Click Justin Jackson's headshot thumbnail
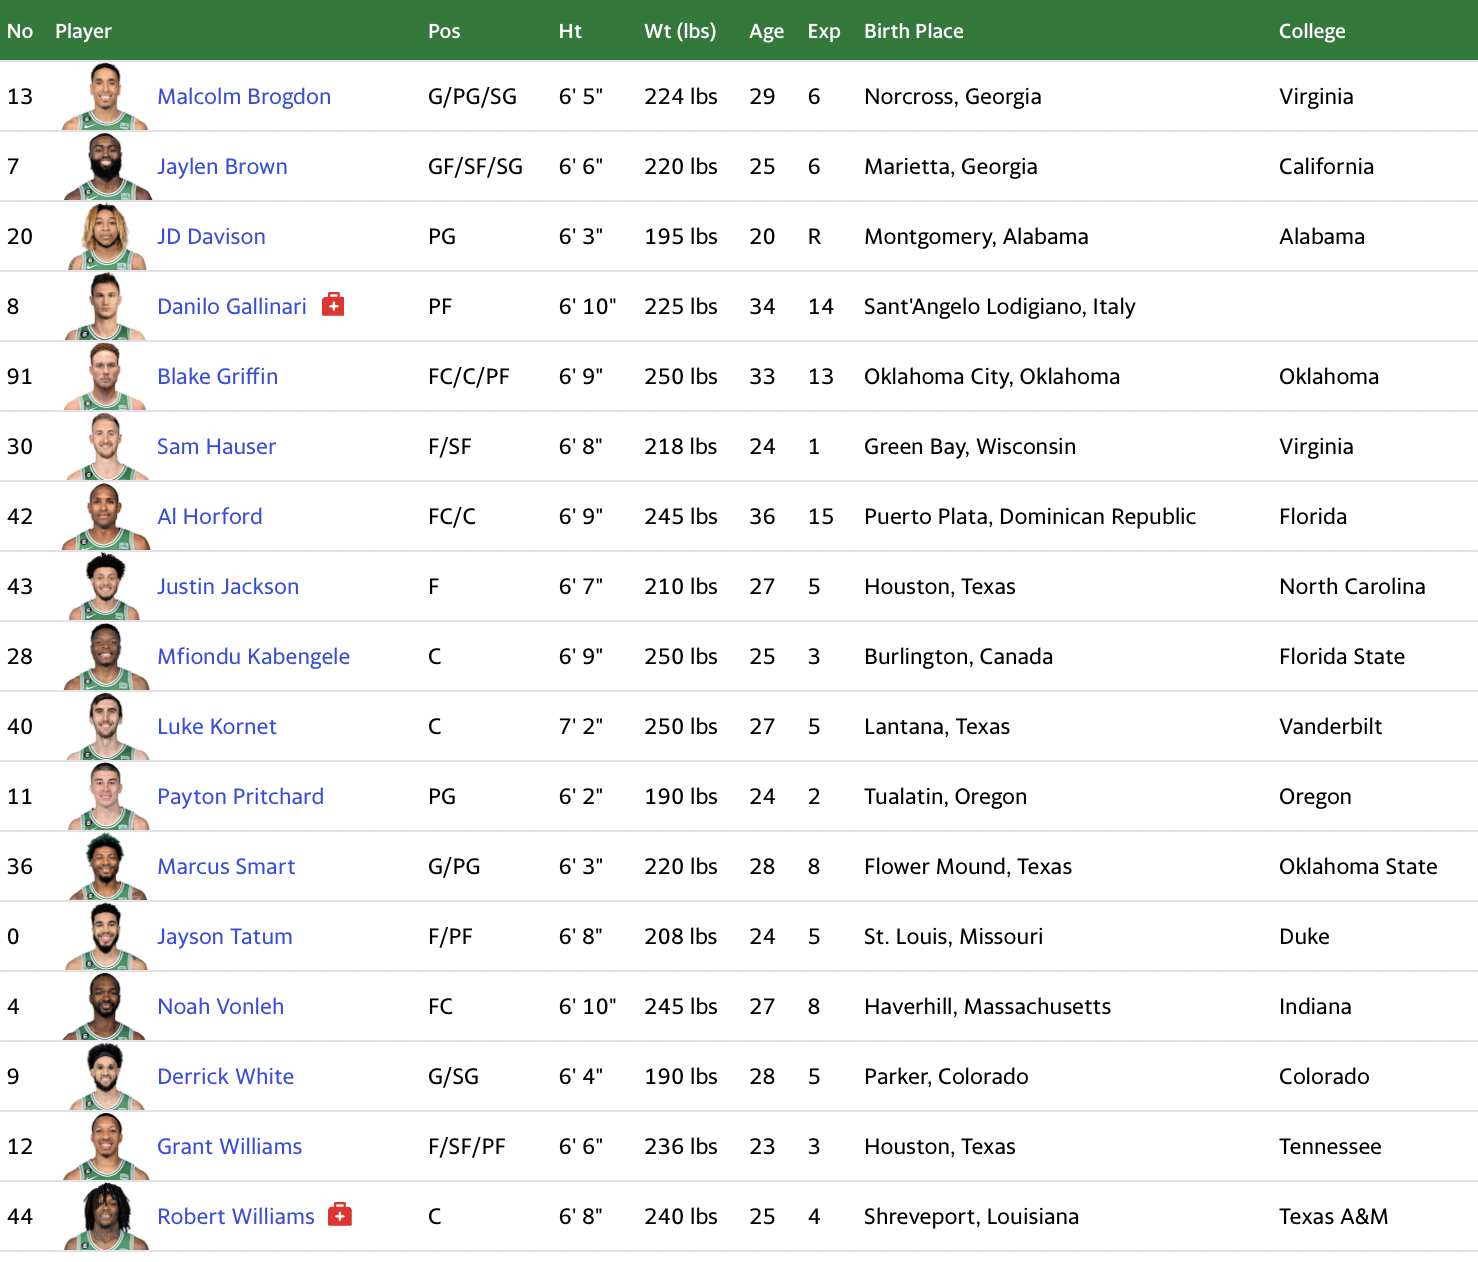Screen dimensions: 1478x1262 coord(106,587)
